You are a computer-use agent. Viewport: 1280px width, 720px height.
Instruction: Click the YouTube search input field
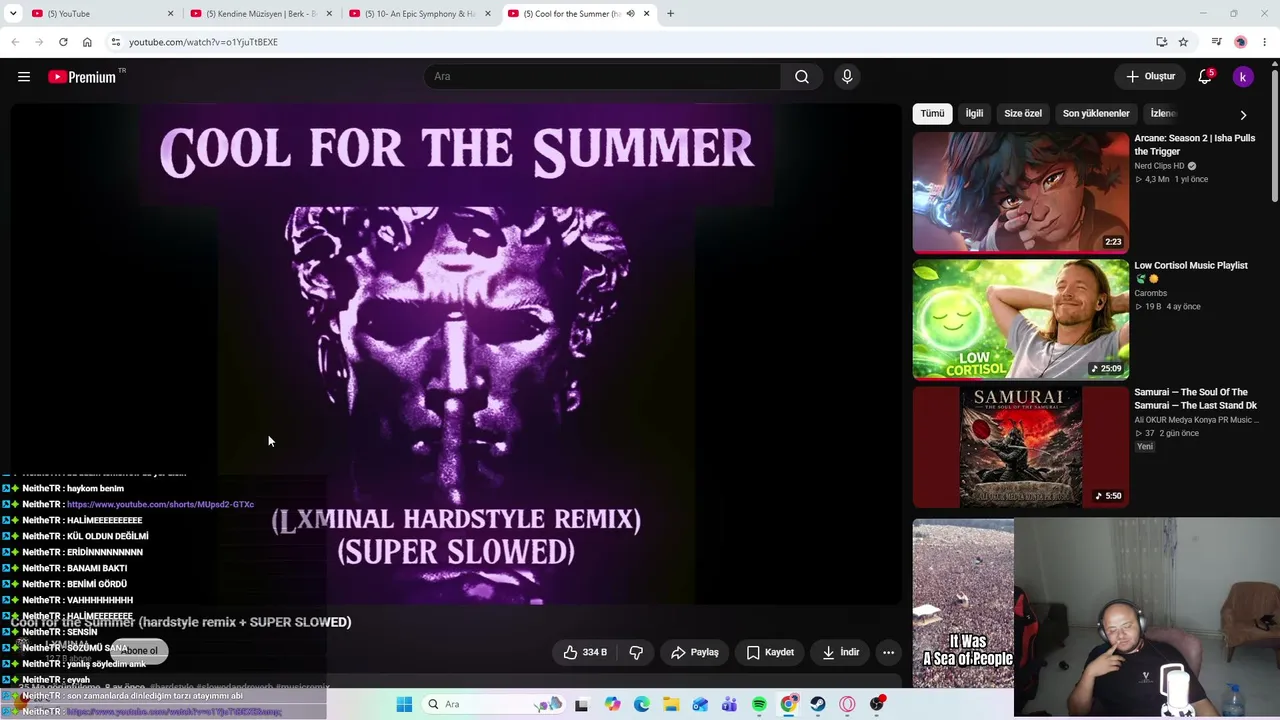tap(603, 77)
